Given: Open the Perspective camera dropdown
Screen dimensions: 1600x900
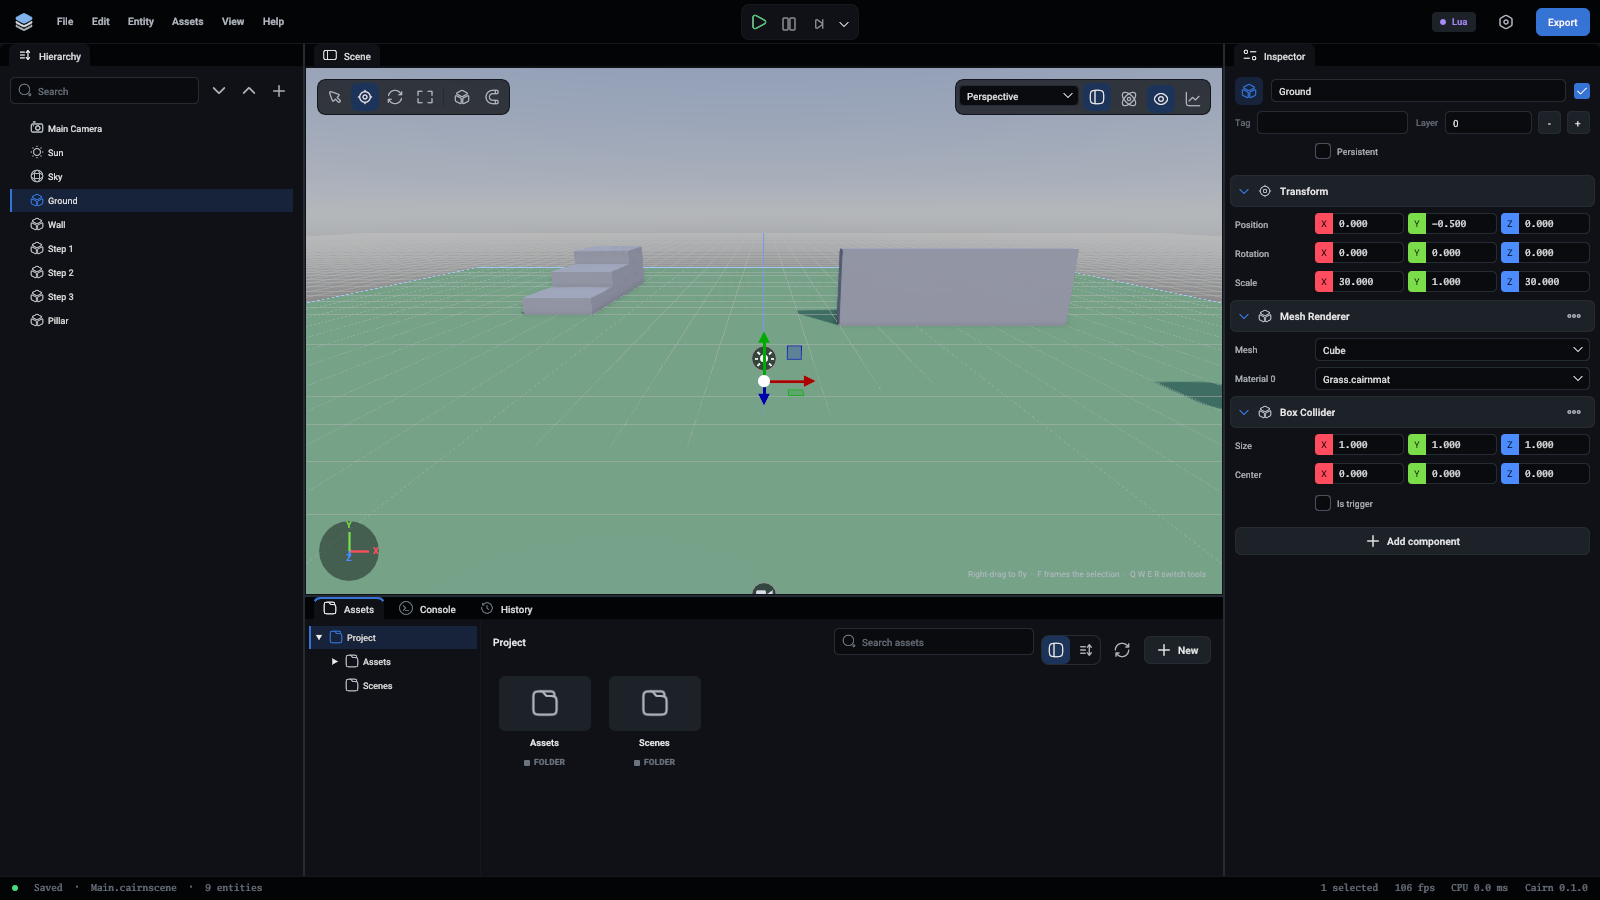Looking at the screenshot, I should tap(1019, 96).
